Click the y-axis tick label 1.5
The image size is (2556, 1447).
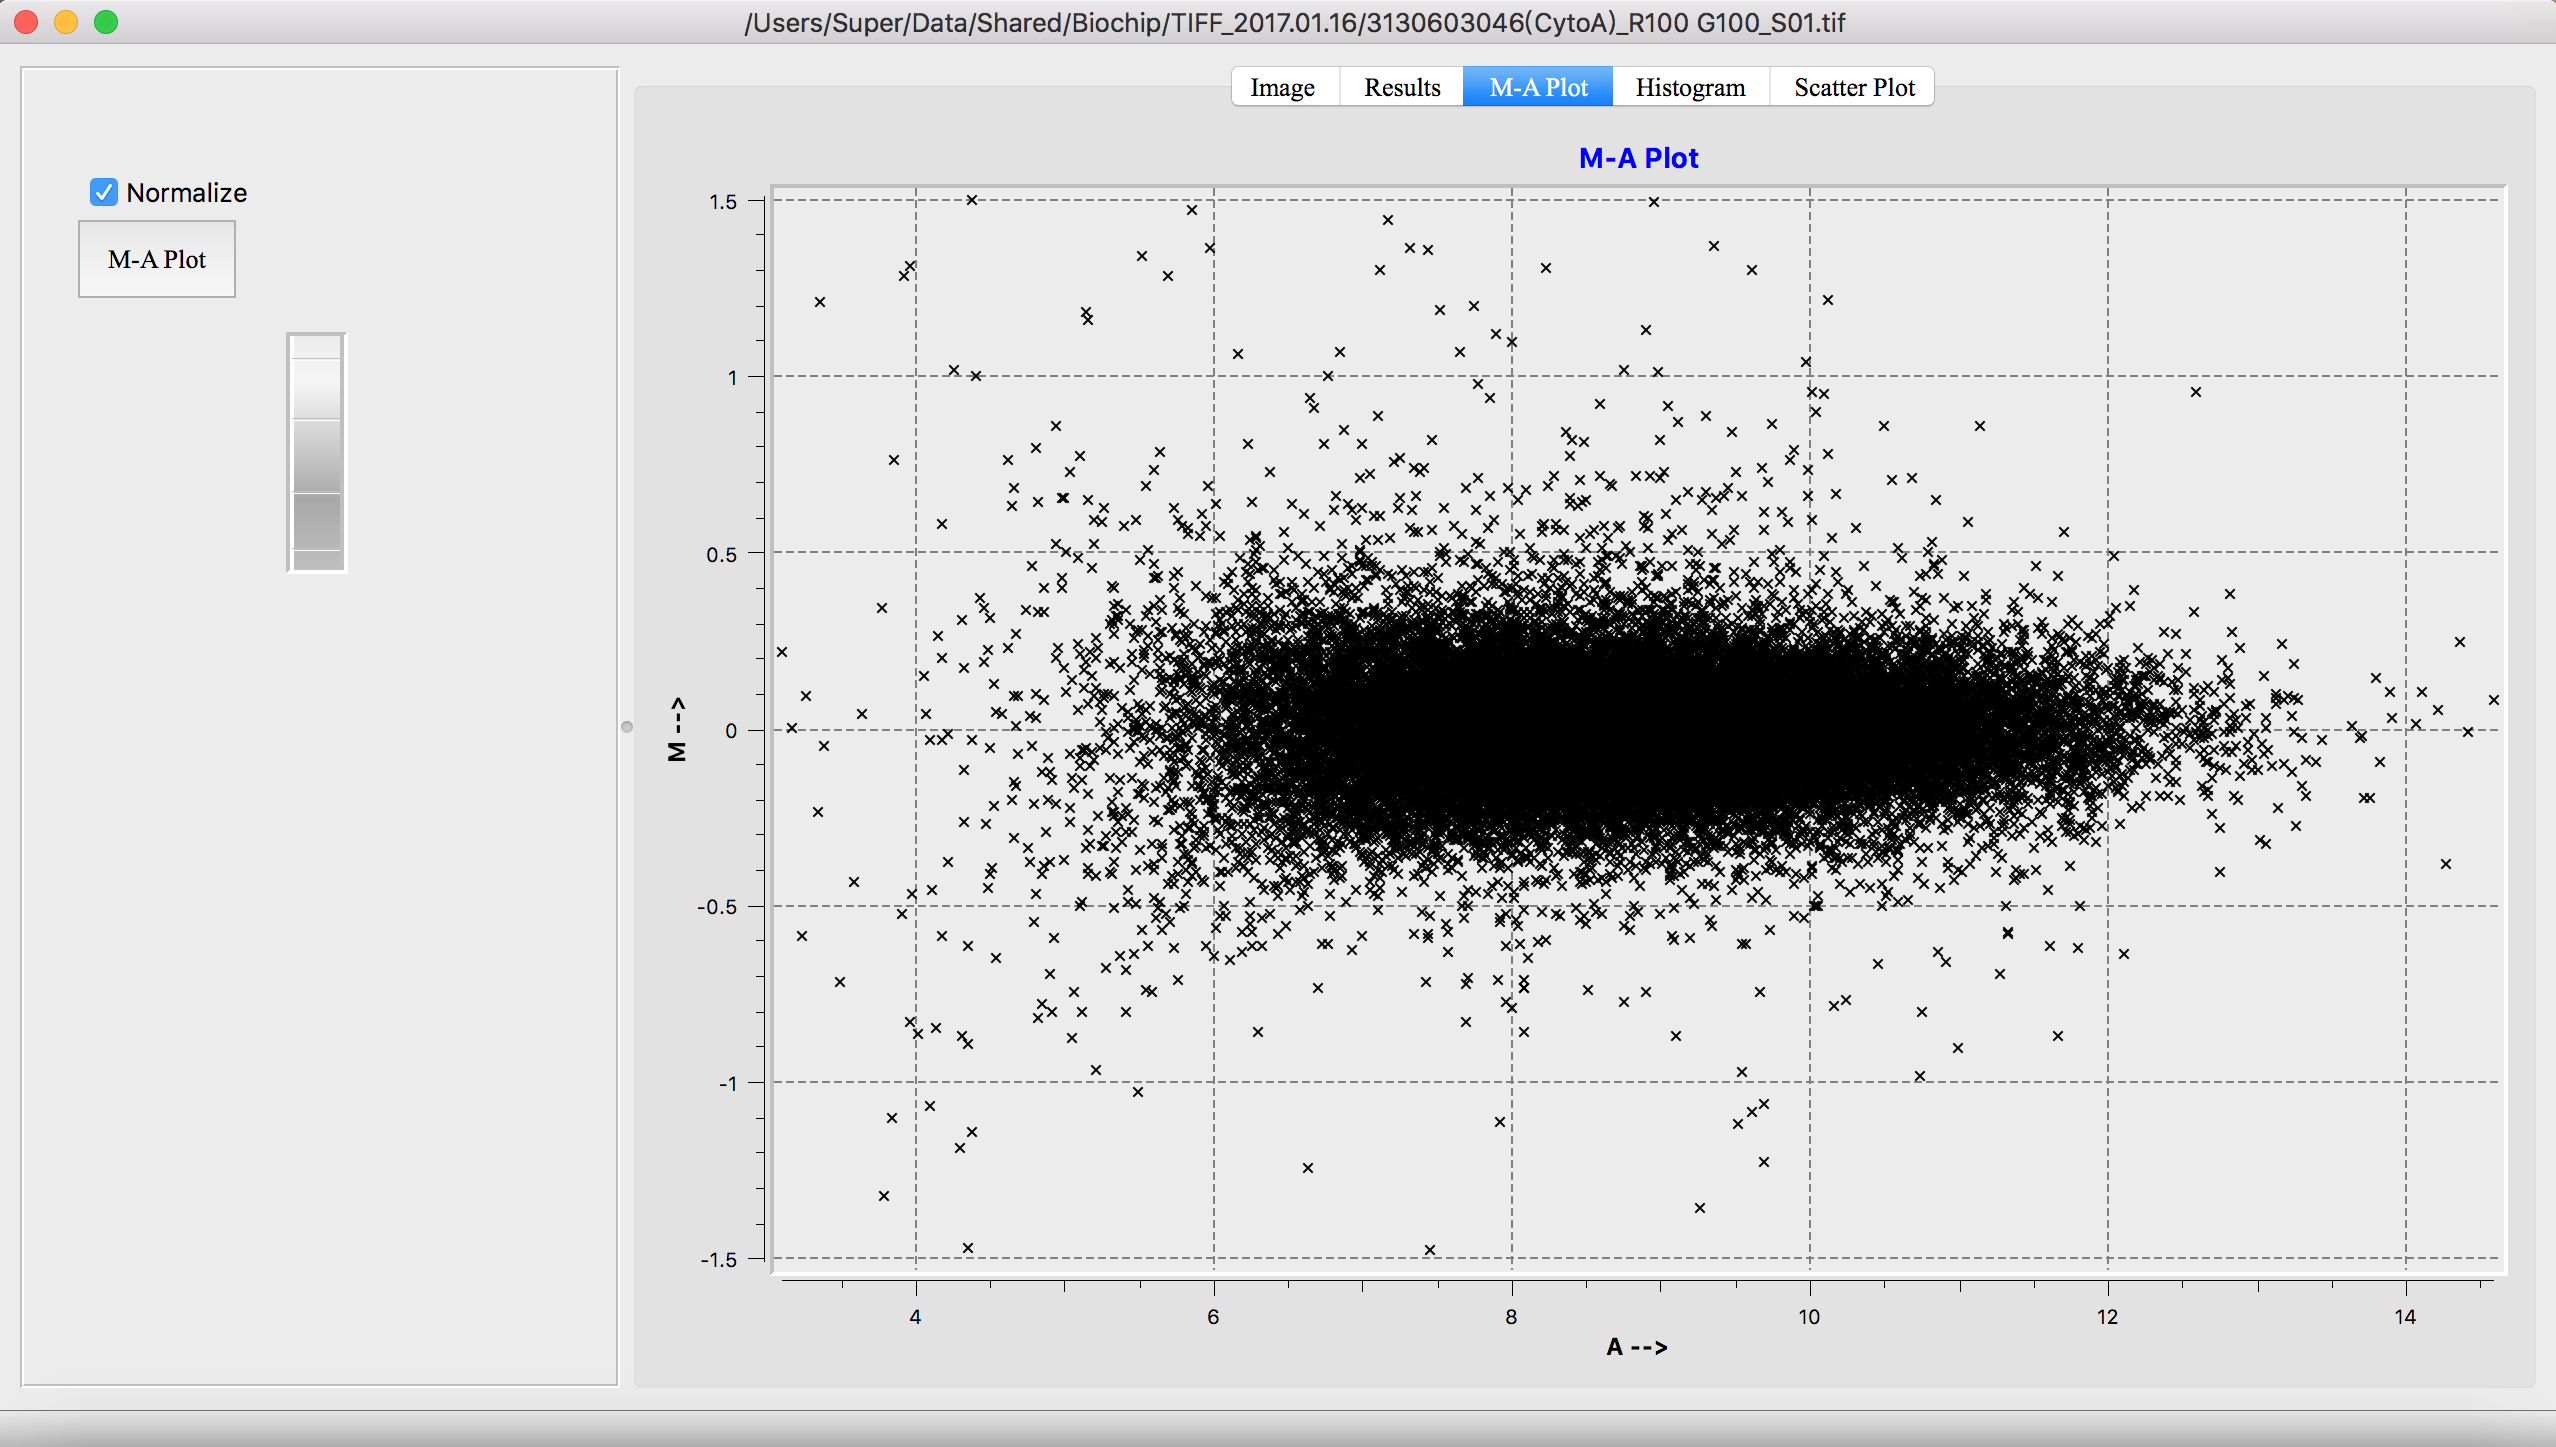(x=723, y=202)
